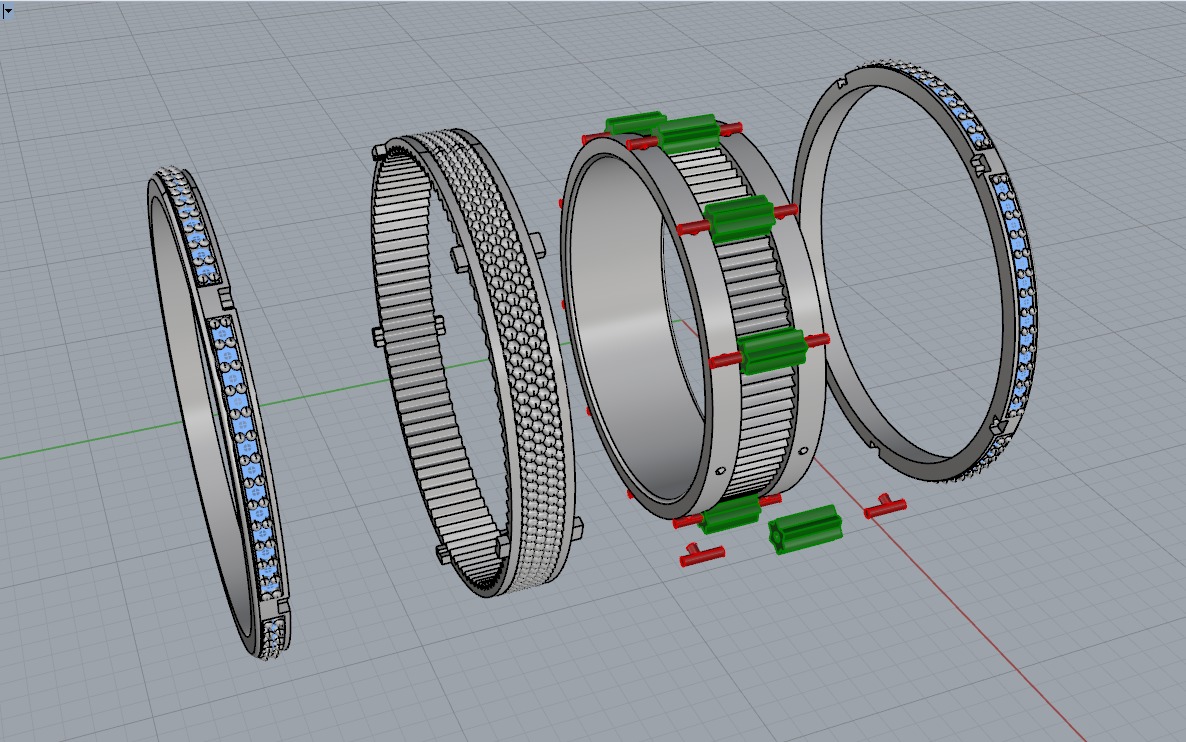Select the loose green pin below the band
This screenshot has height=742, width=1186.
(805, 529)
